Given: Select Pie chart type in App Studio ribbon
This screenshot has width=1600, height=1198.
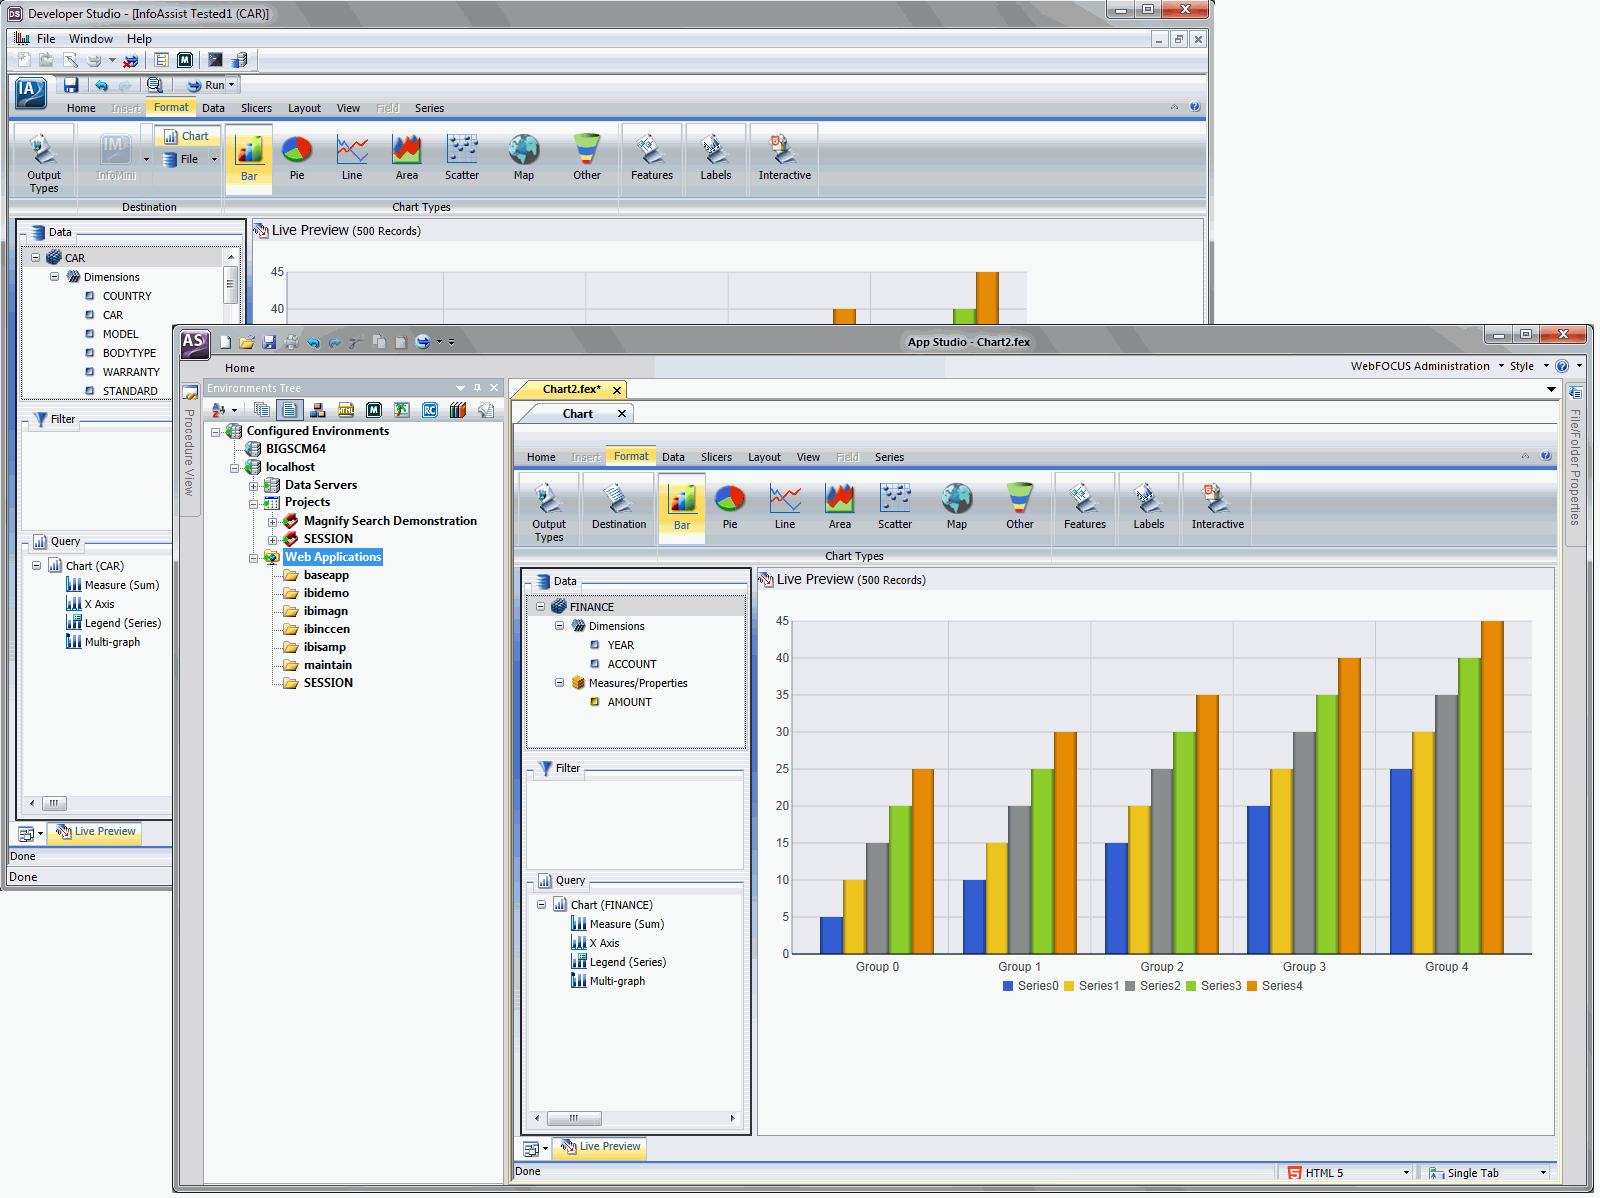Looking at the screenshot, I should point(730,508).
